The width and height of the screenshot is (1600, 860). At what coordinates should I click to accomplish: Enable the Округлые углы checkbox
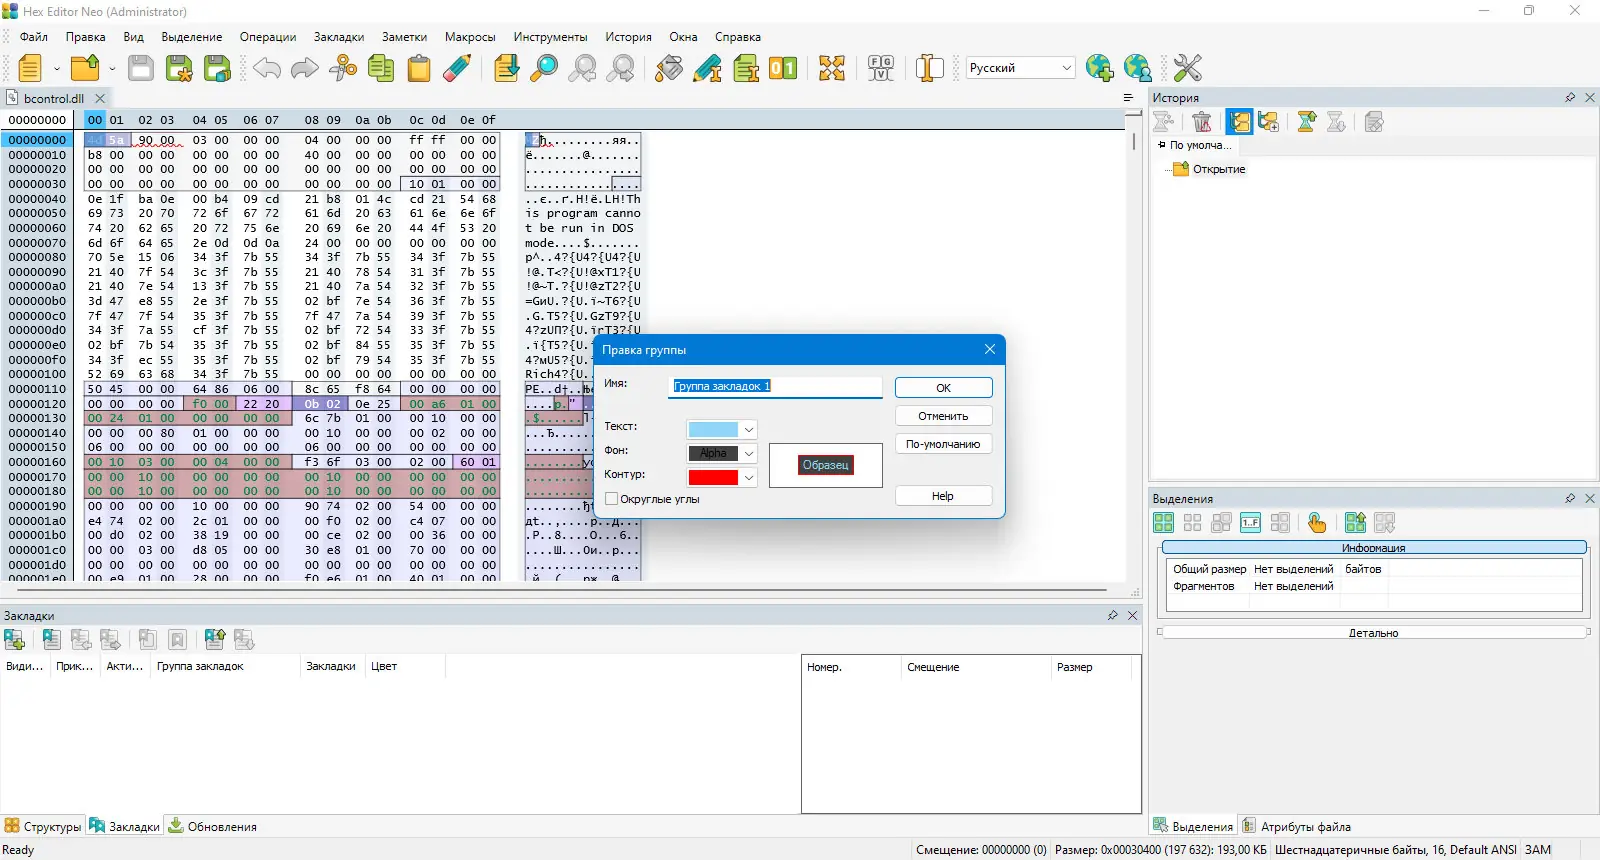point(612,499)
